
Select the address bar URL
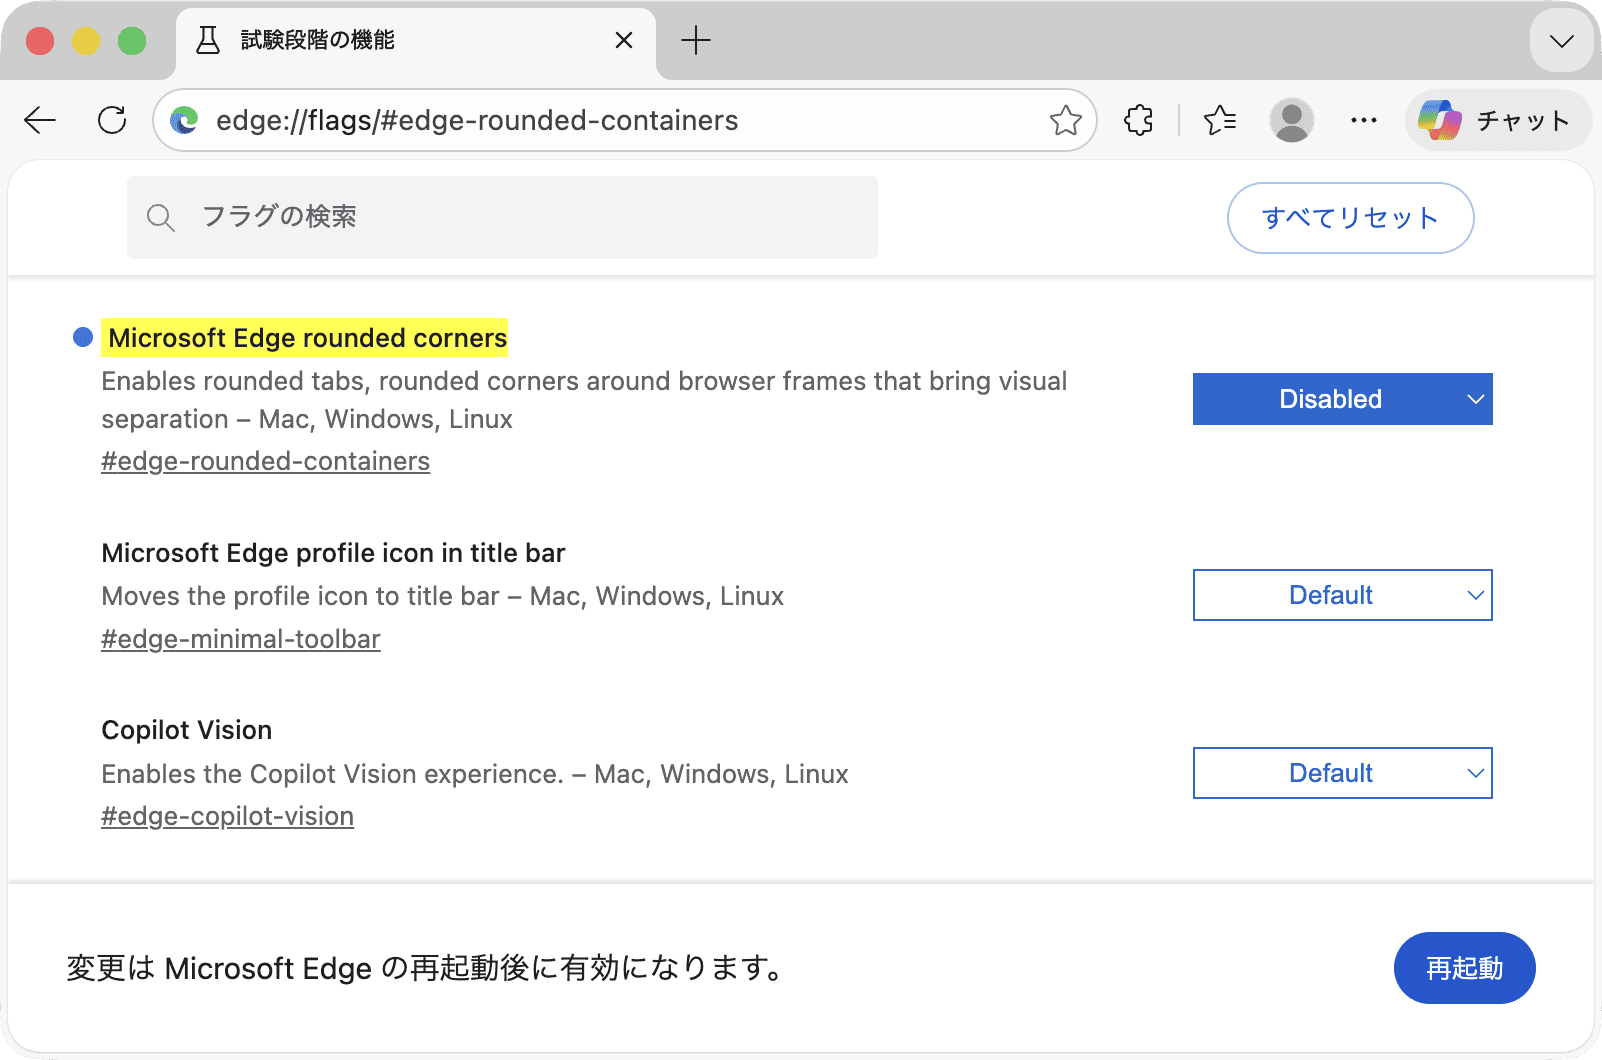pyautogui.click(x=477, y=119)
